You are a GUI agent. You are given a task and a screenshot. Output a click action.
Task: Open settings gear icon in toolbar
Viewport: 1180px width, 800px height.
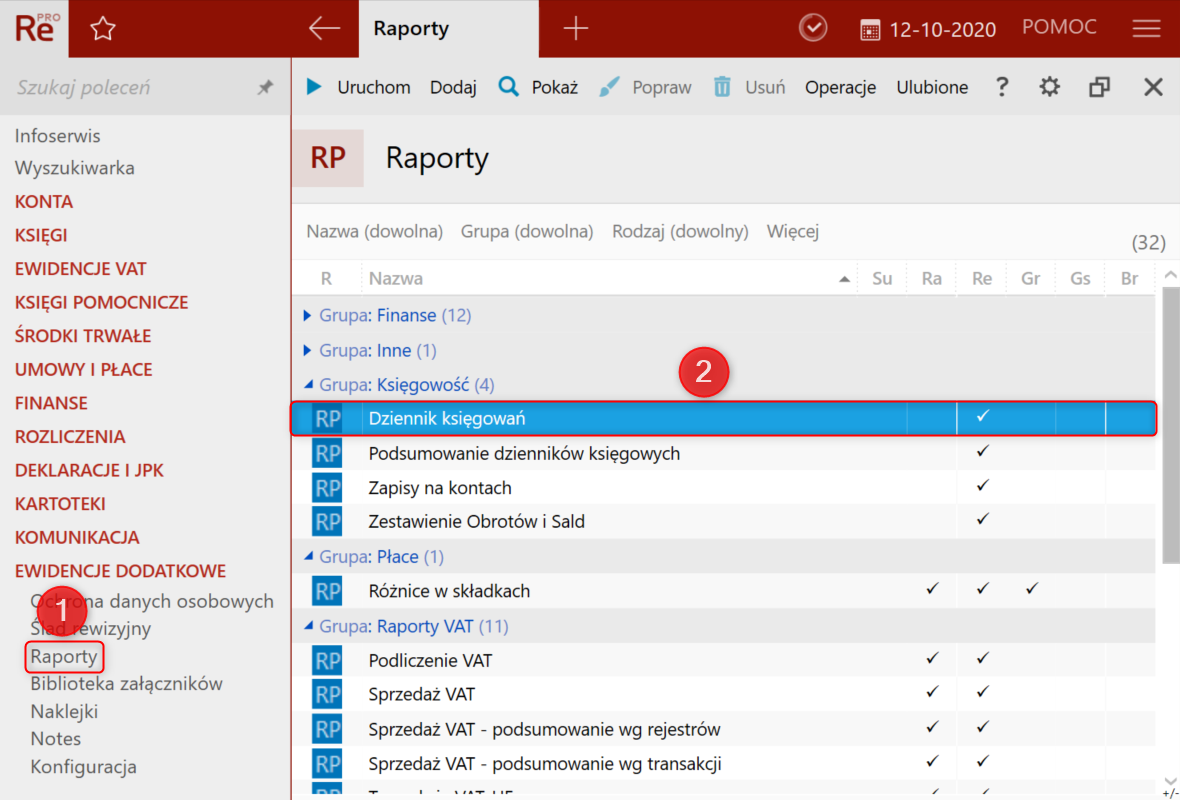coord(1049,87)
